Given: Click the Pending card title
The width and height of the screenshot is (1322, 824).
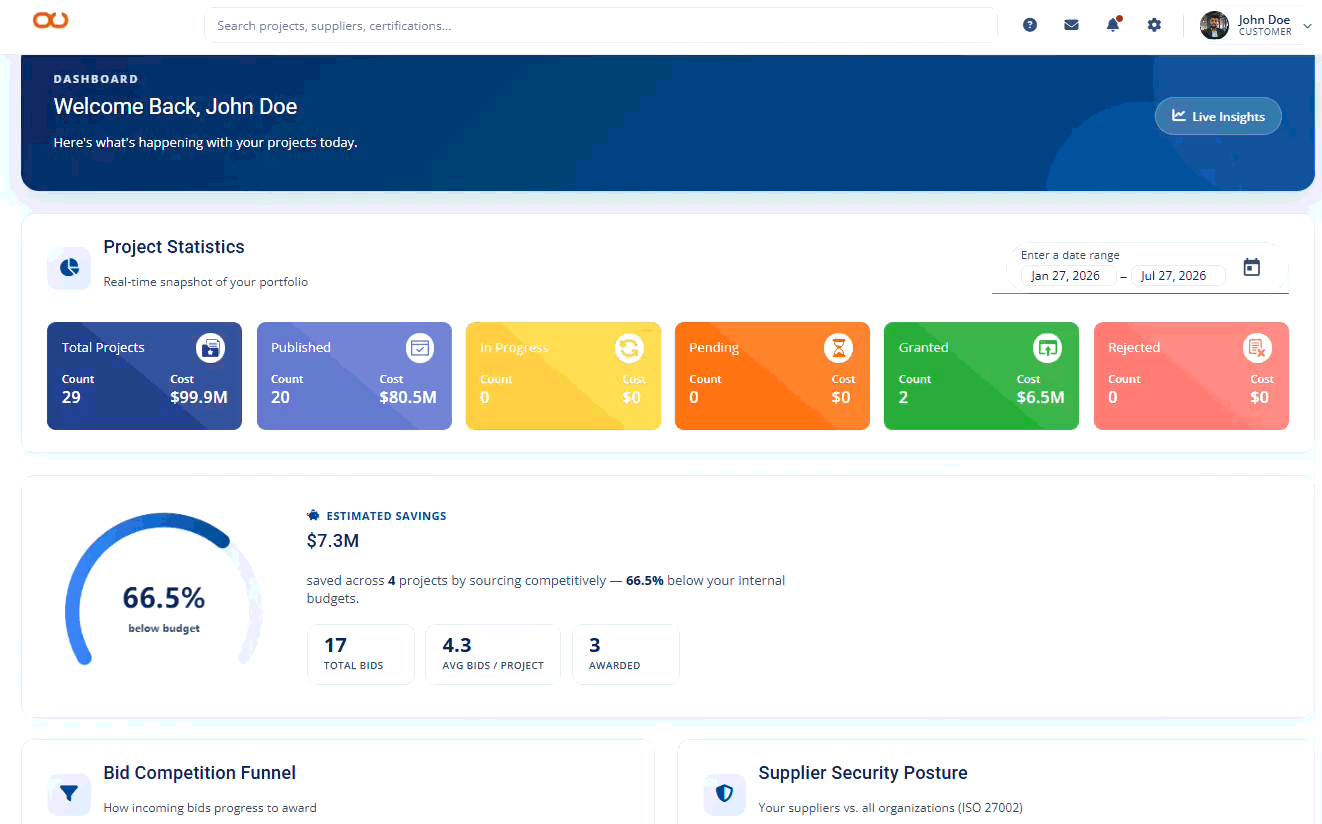Looking at the screenshot, I should pos(714,348).
